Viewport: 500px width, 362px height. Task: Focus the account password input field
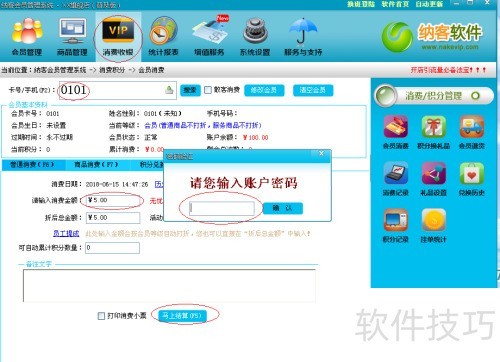[x=222, y=208]
